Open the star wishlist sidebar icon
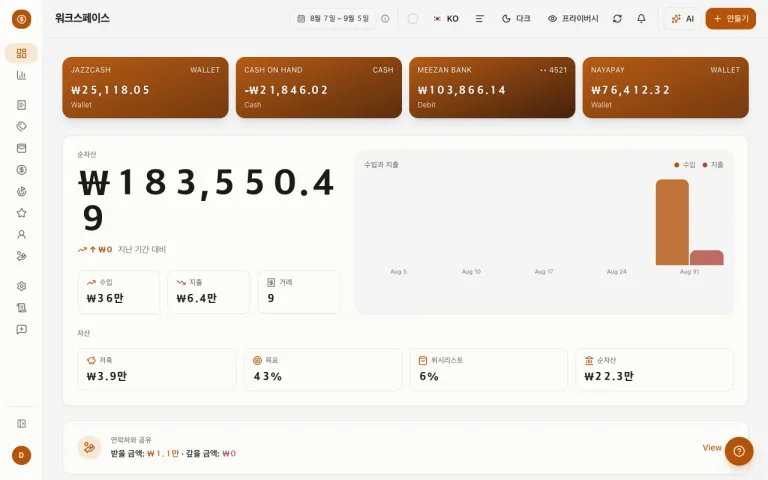 tap(21, 213)
